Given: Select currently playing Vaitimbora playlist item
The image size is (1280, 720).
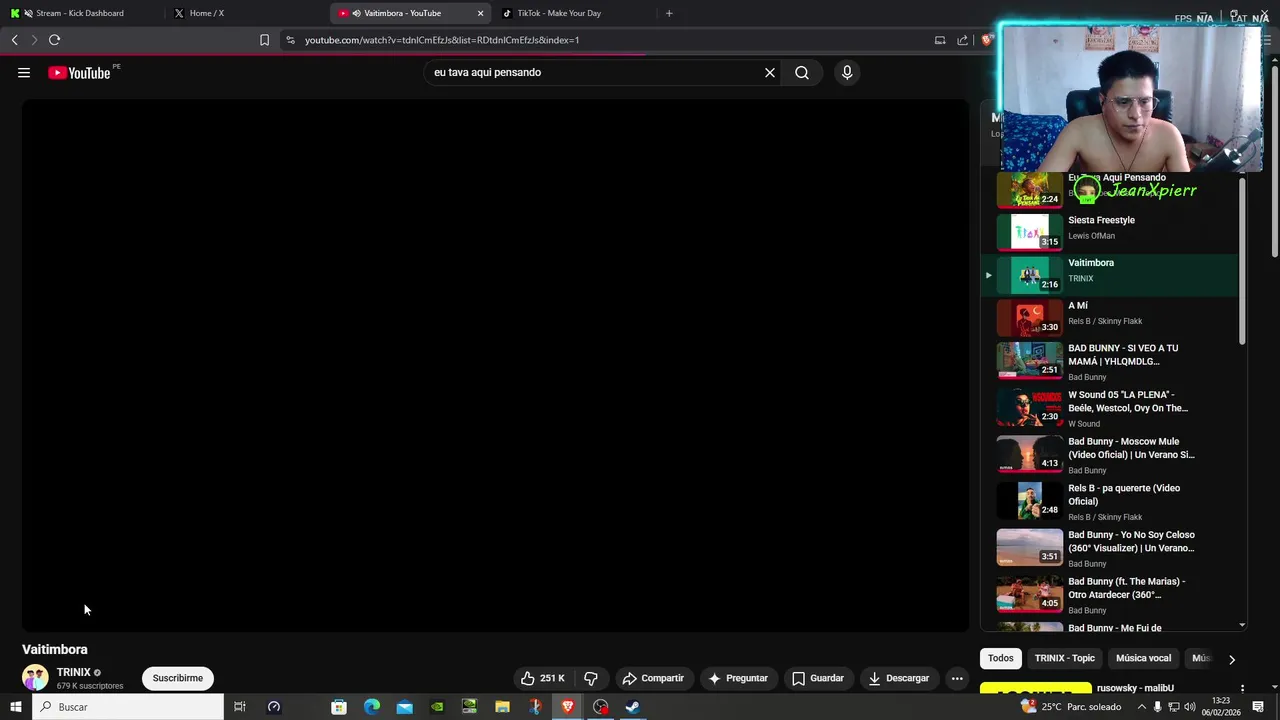Looking at the screenshot, I should point(1110,274).
